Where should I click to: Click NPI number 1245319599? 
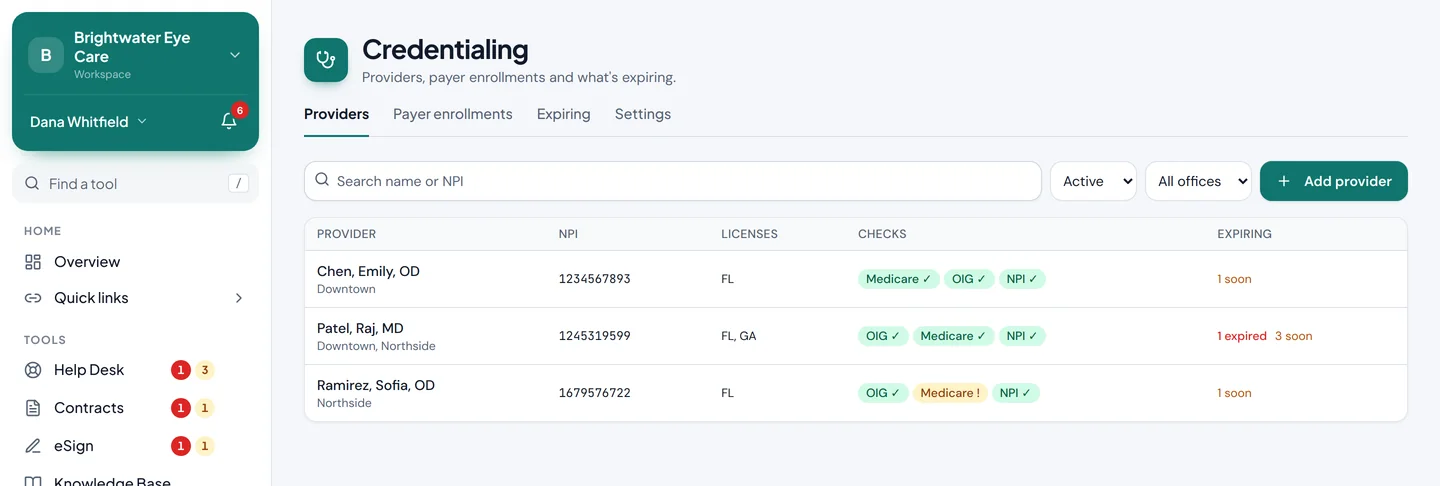[594, 336]
